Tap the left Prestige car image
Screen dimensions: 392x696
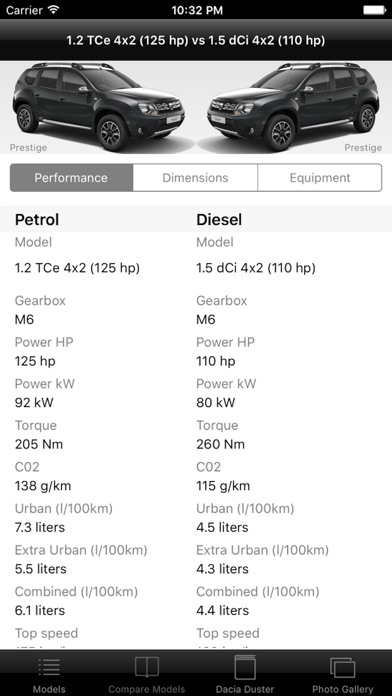99,106
